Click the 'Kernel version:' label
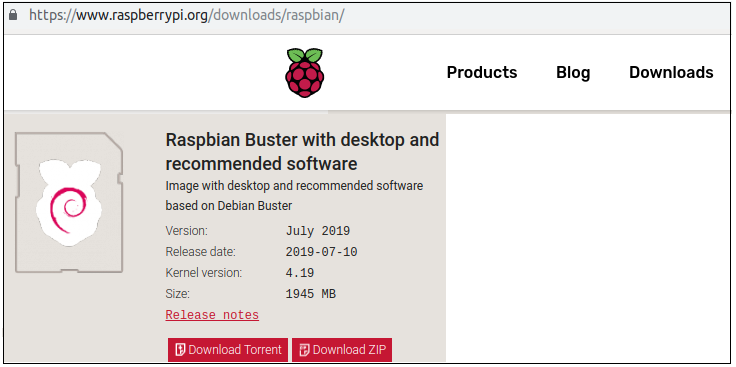This screenshot has width=736, height=367. point(204,273)
